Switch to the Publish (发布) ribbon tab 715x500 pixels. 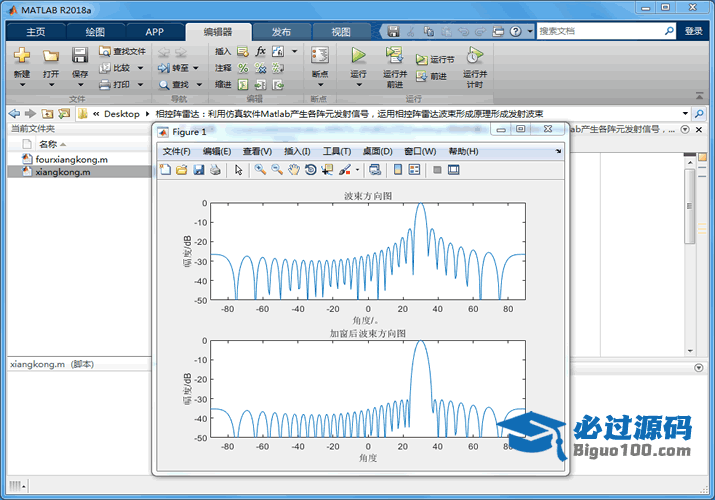pos(281,31)
